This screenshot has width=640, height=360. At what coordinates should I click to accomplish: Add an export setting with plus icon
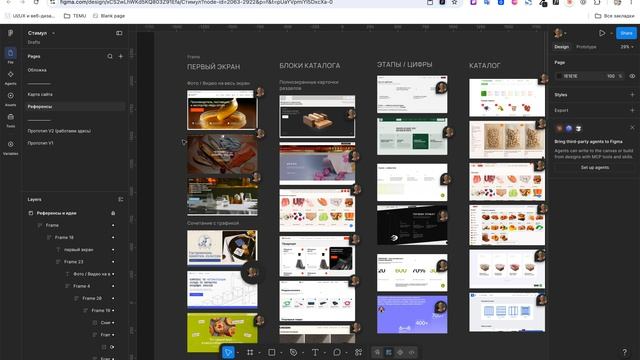[x=632, y=110]
